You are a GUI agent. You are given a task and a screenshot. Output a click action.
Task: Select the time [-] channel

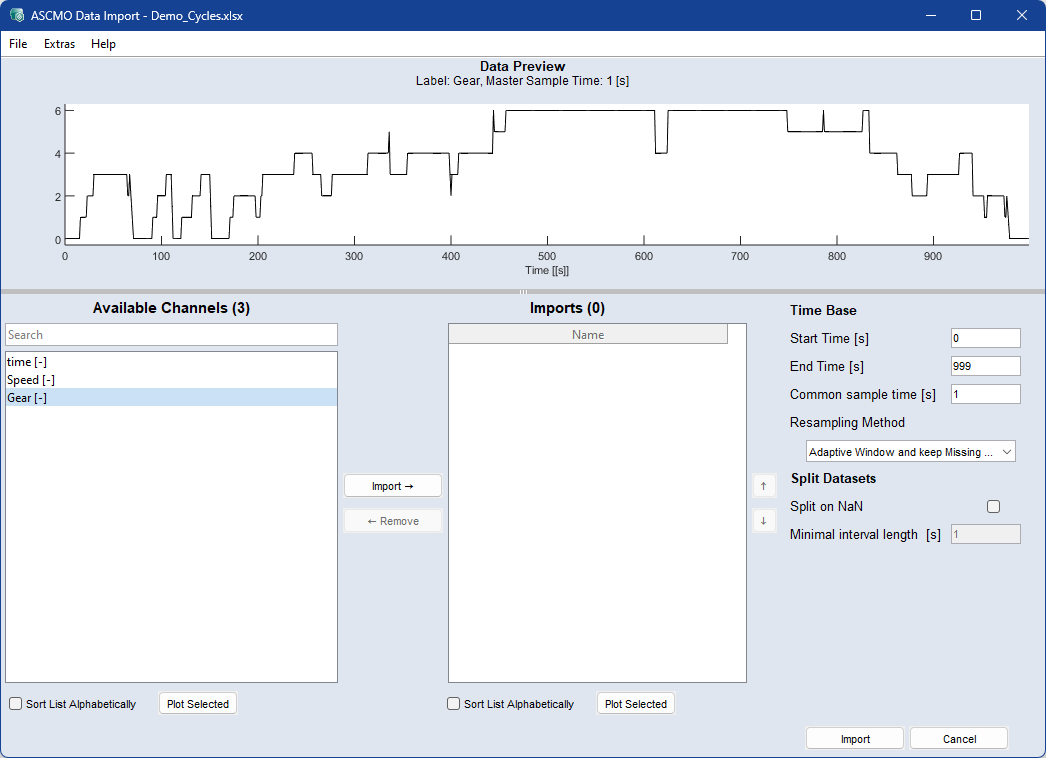tap(26, 362)
